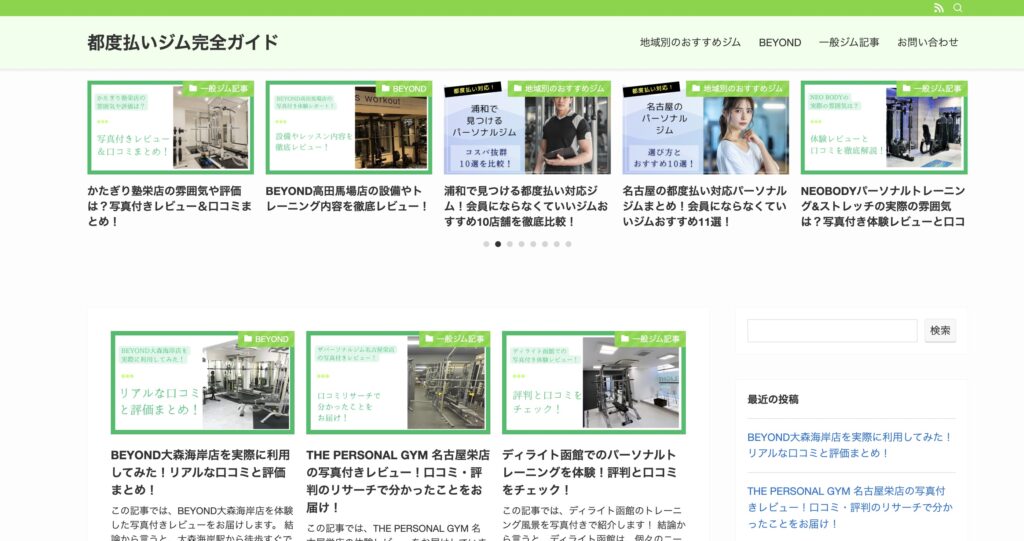1024x541 pixels.
Task: Click the BEYOND folder tag on 大森海岸 article
Action: (x=265, y=339)
